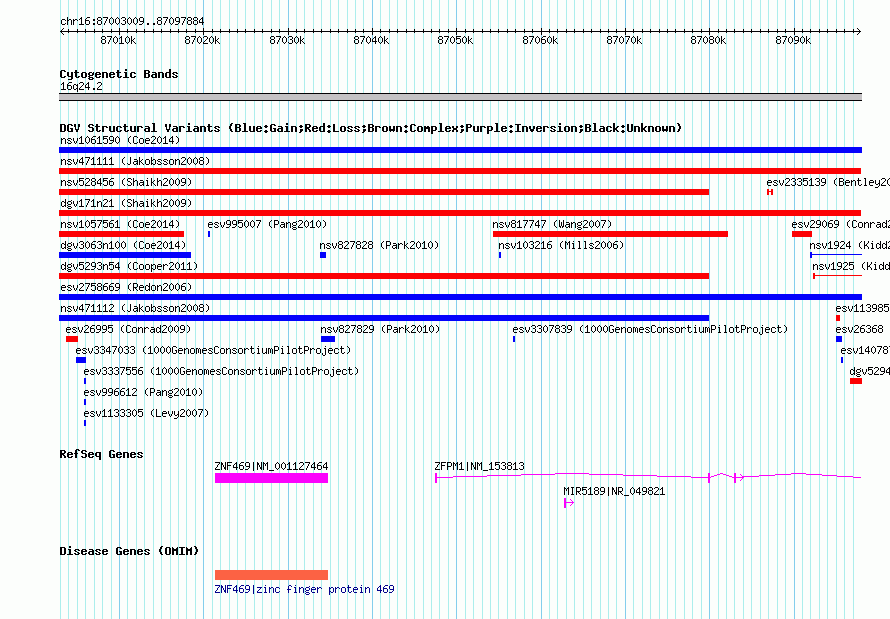Select the esv3337556 small blue marker
This screenshot has width=890, height=619.
point(85,381)
